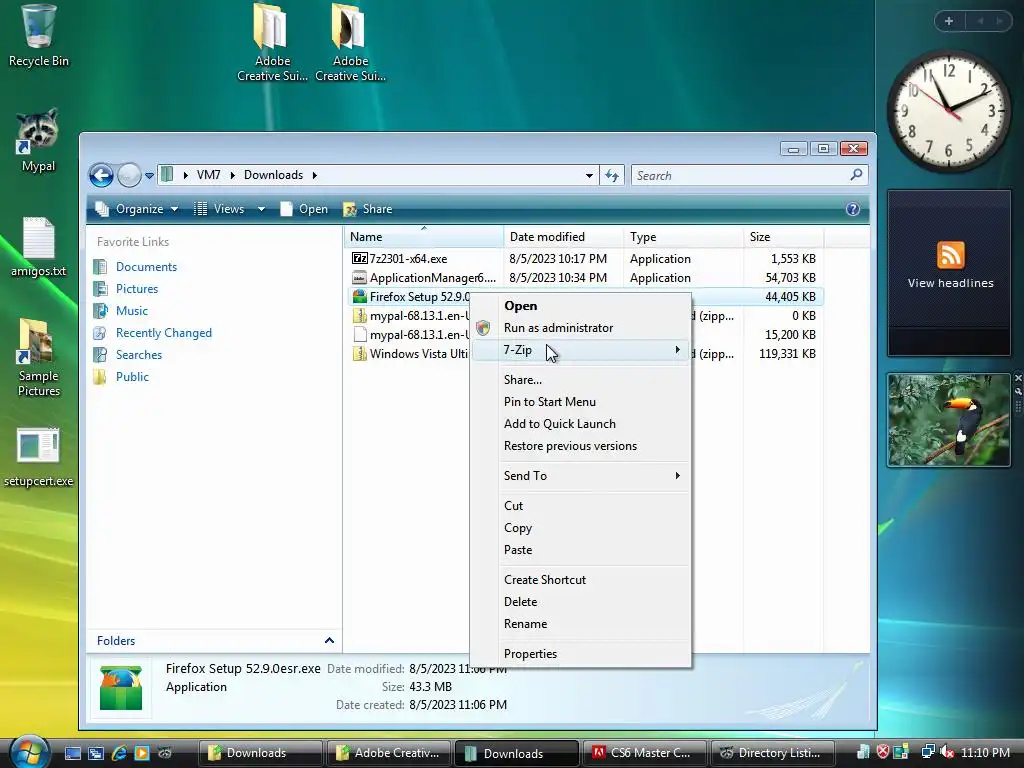Screen dimensions: 1024x768
Task: Sort by the Date modified column
Action: [563, 237]
